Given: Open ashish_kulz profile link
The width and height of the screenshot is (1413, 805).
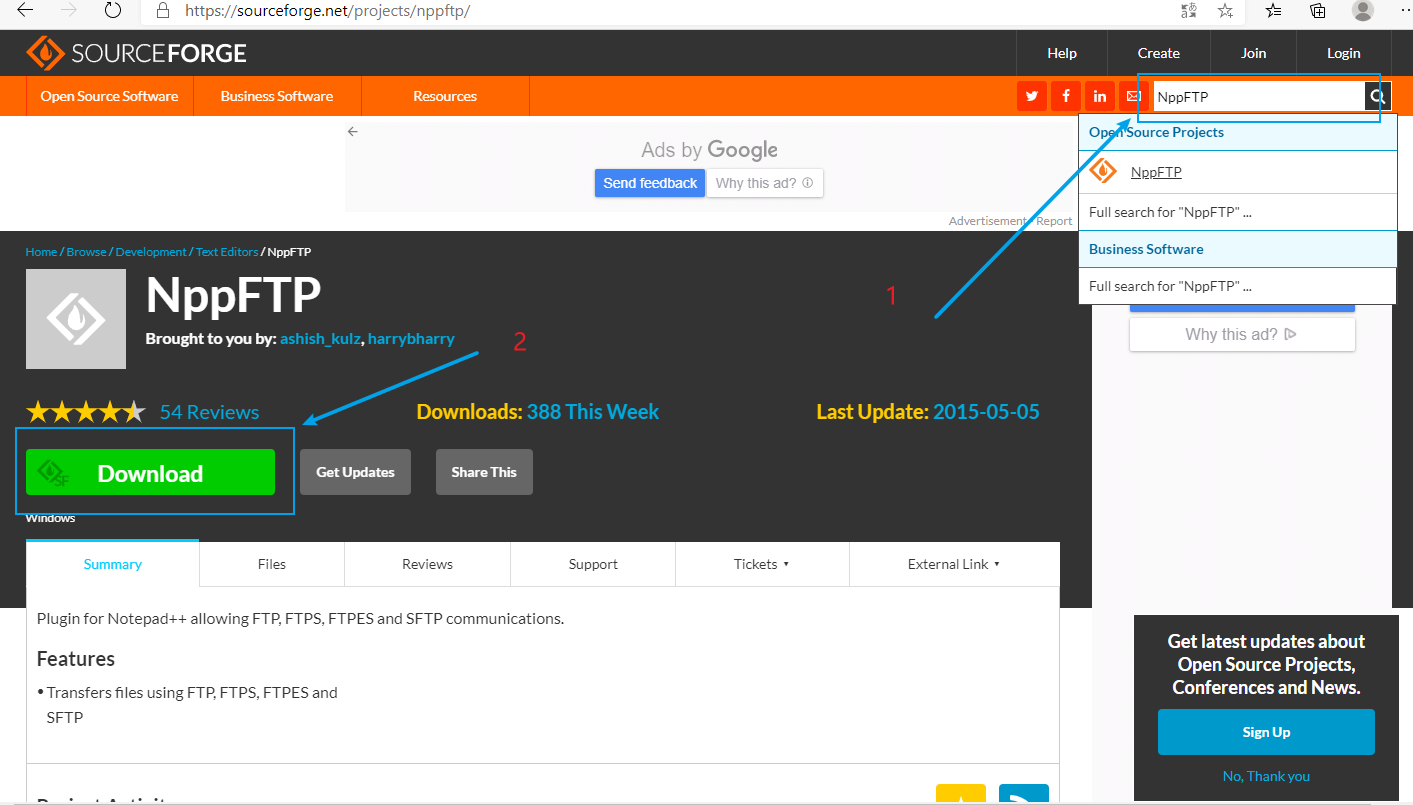Looking at the screenshot, I should (320, 339).
